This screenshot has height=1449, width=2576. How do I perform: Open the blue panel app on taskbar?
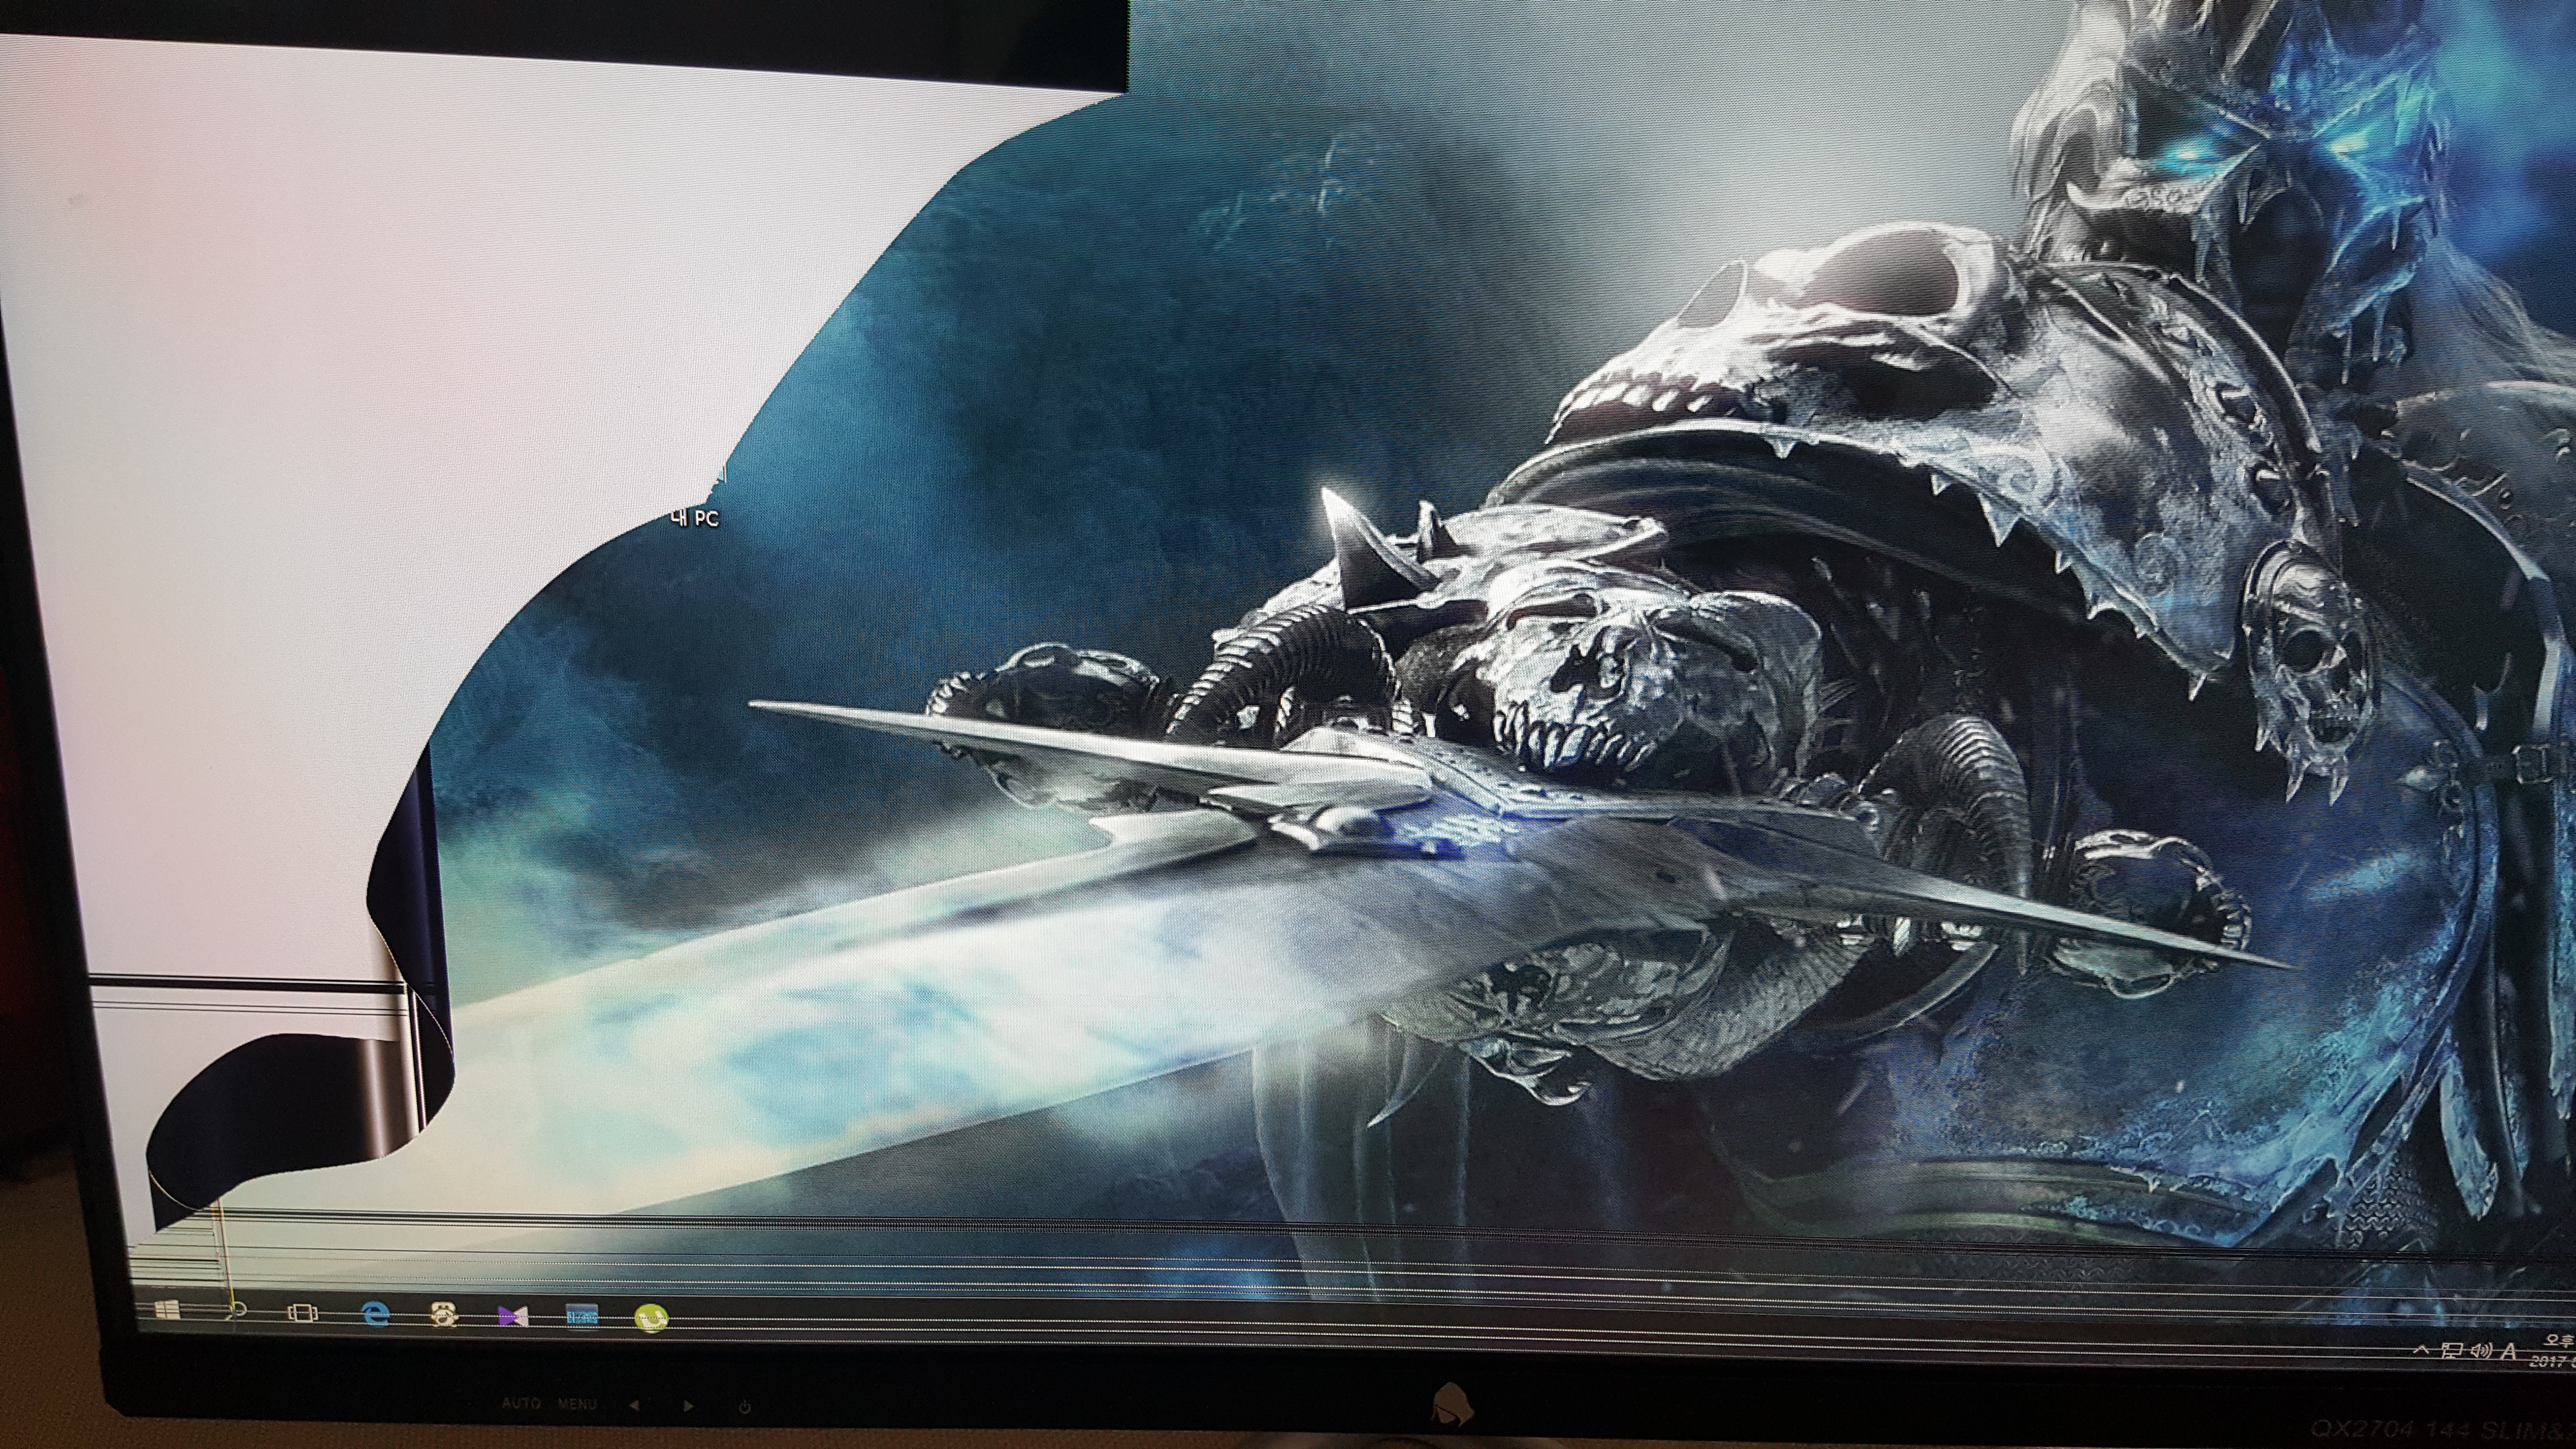coord(582,1317)
